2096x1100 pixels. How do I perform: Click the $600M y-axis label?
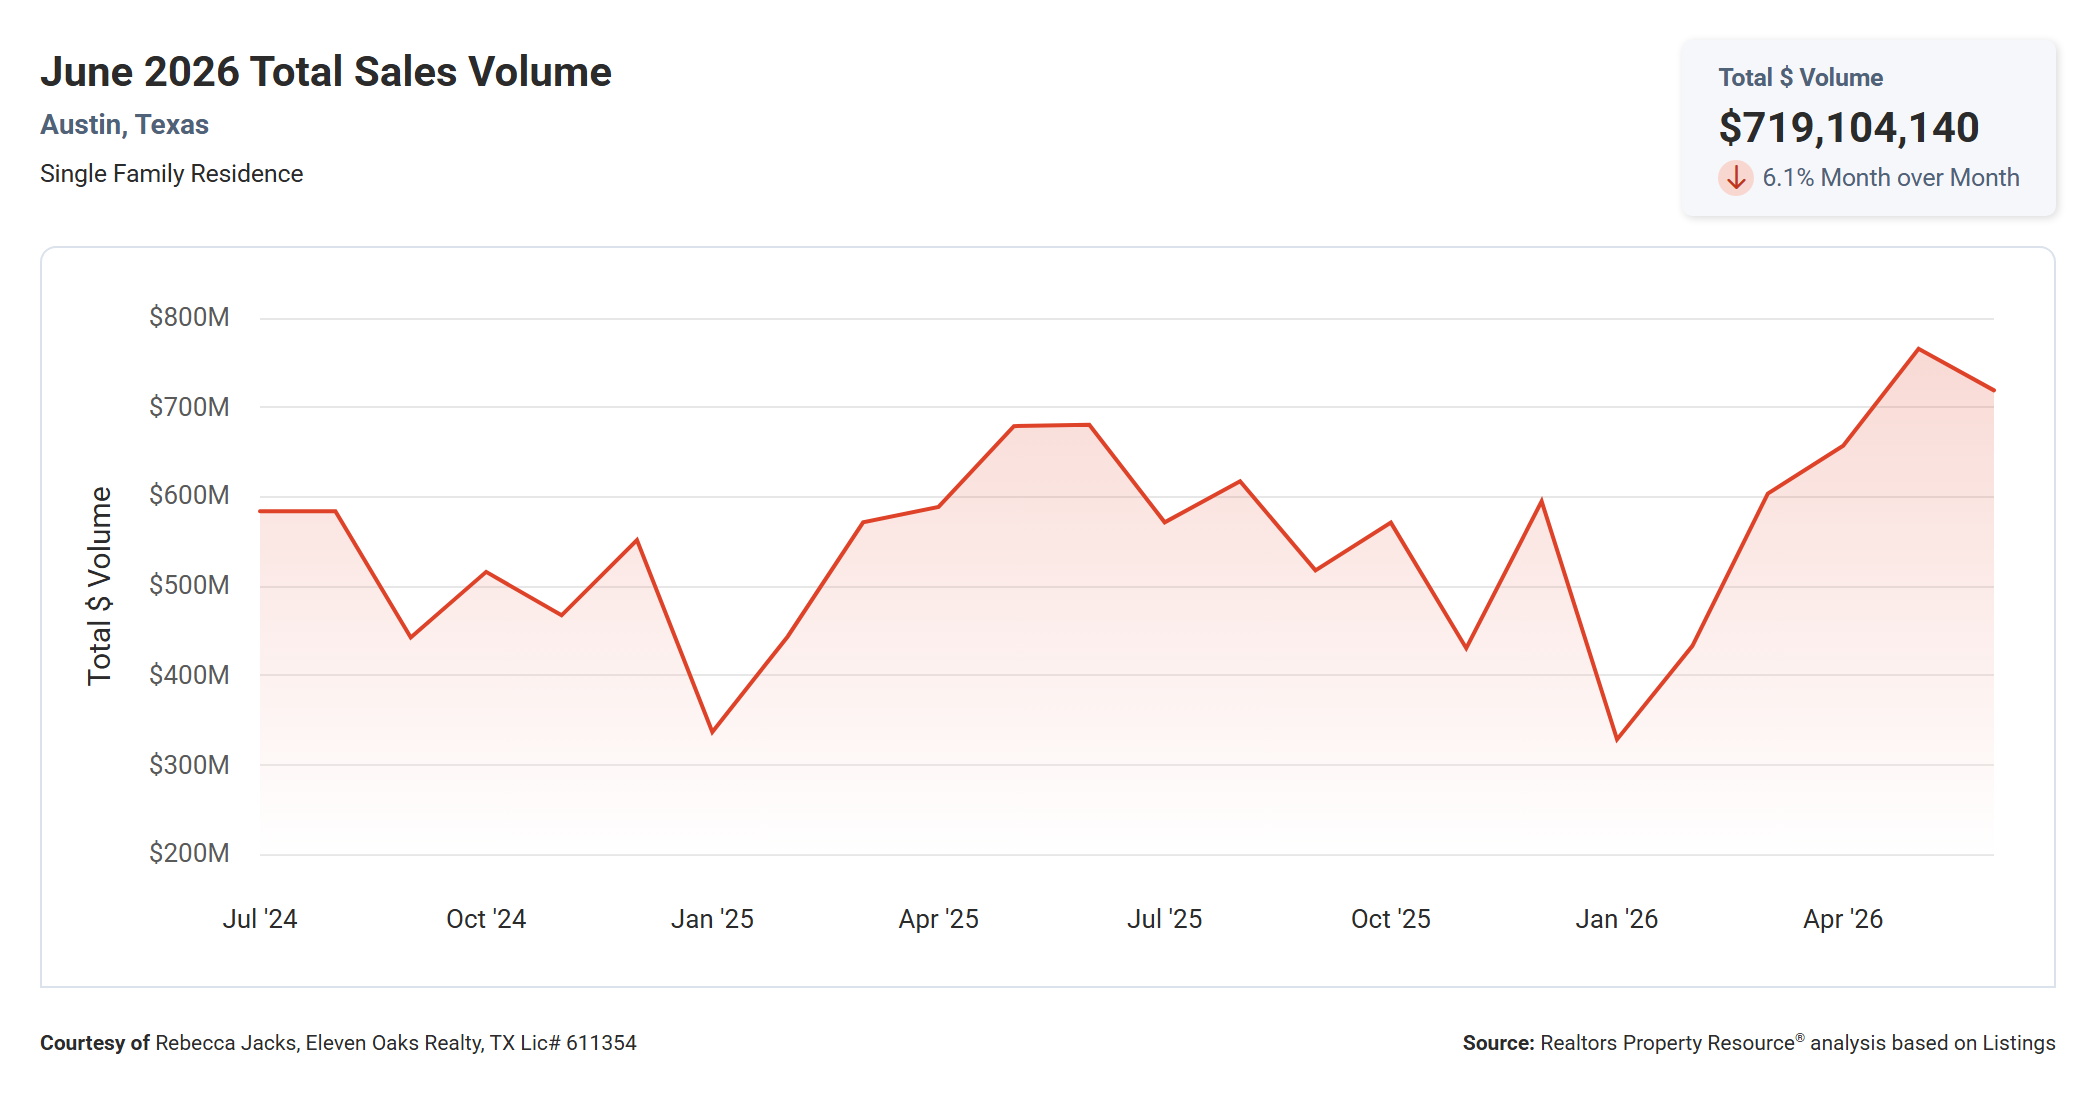point(189,496)
